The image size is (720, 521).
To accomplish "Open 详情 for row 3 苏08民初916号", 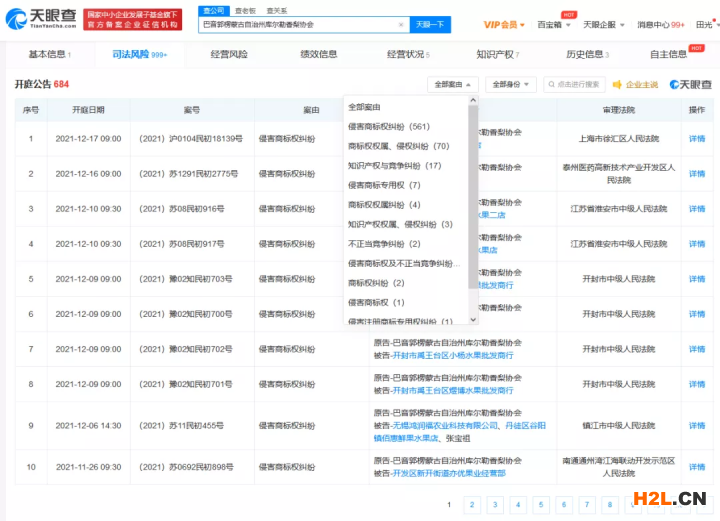I will (697, 209).
